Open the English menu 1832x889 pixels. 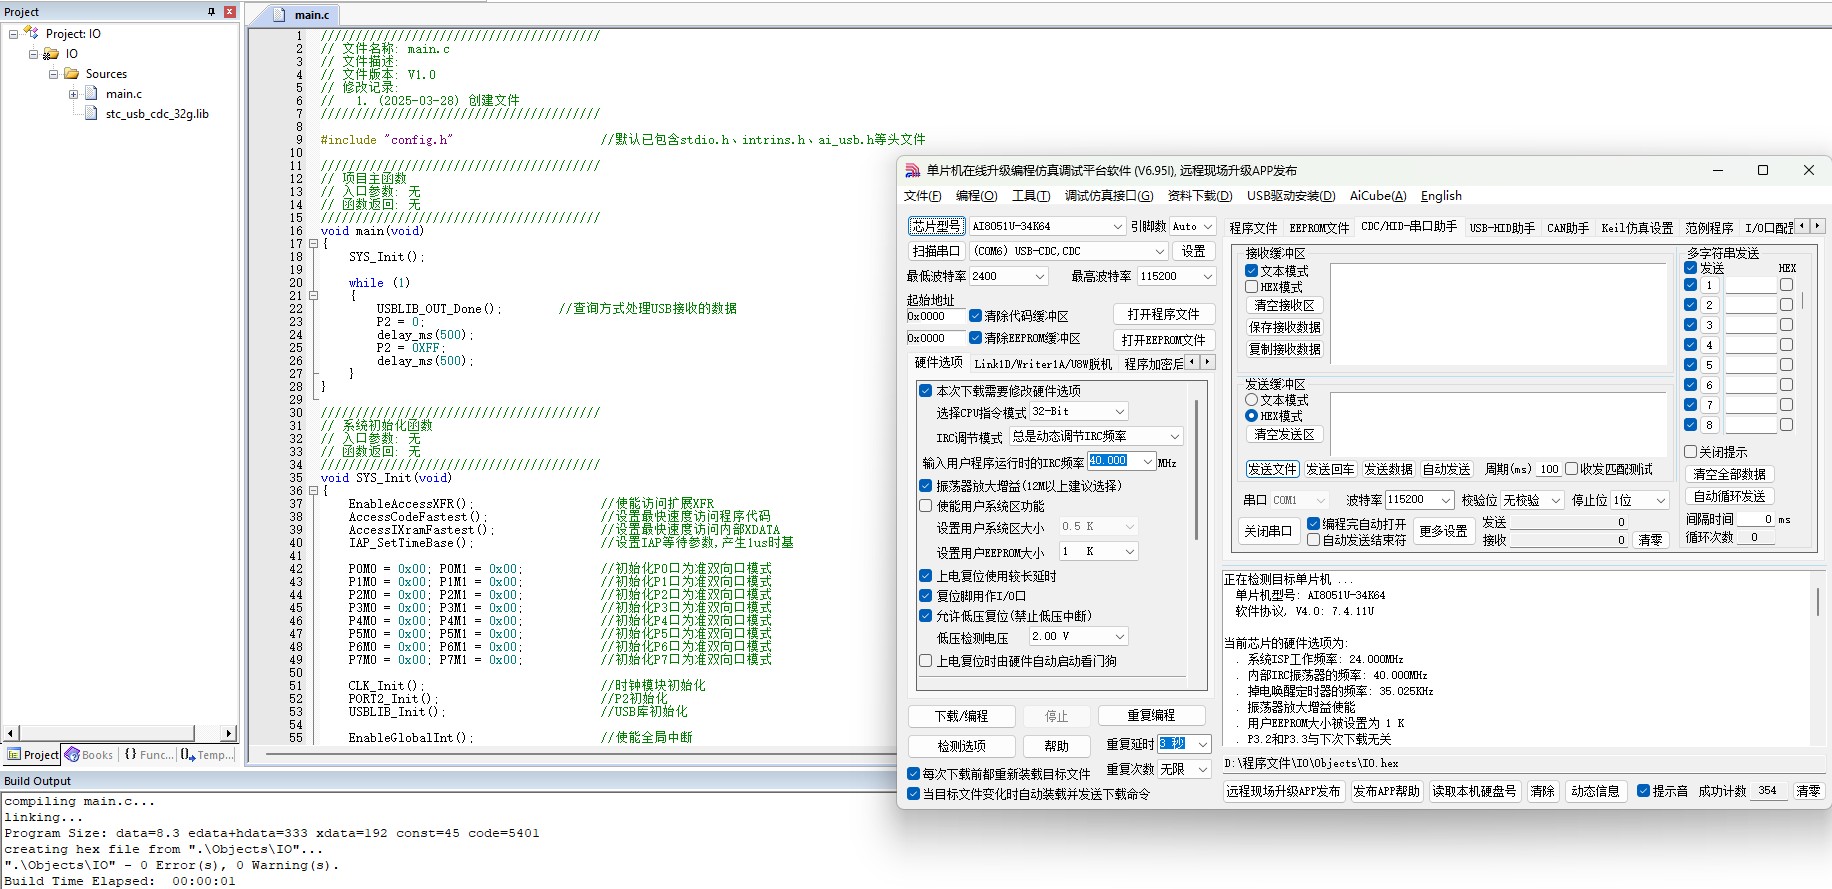1441,196
